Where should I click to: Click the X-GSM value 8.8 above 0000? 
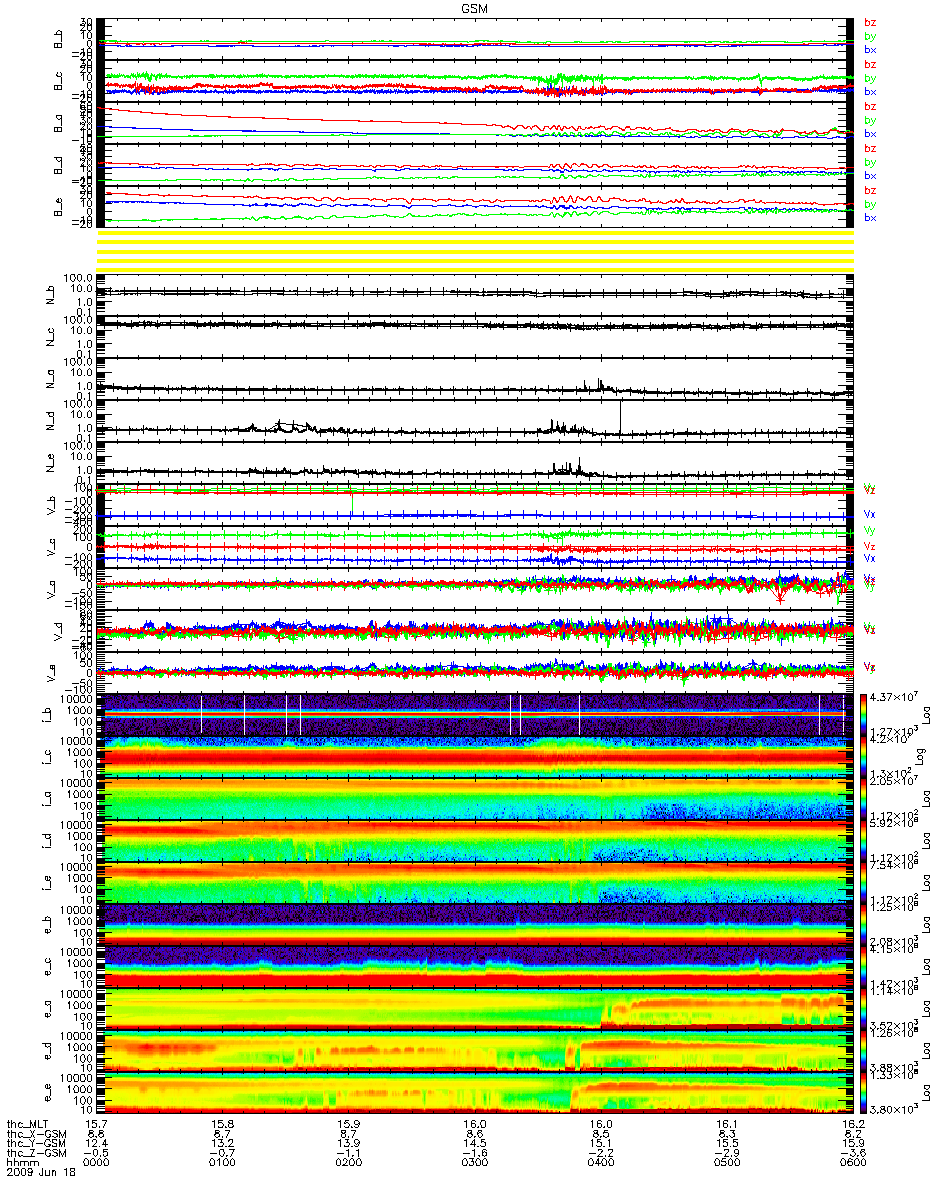pos(96,1132)
